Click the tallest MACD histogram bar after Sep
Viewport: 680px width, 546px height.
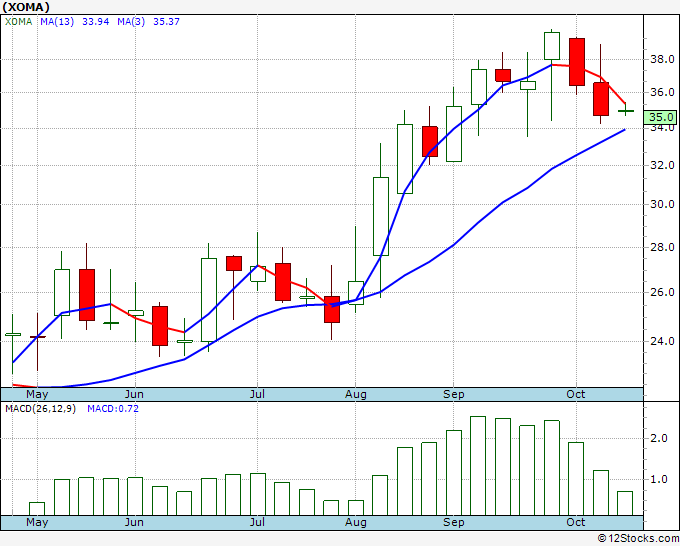pyautogui.click(x=478, y=466)
